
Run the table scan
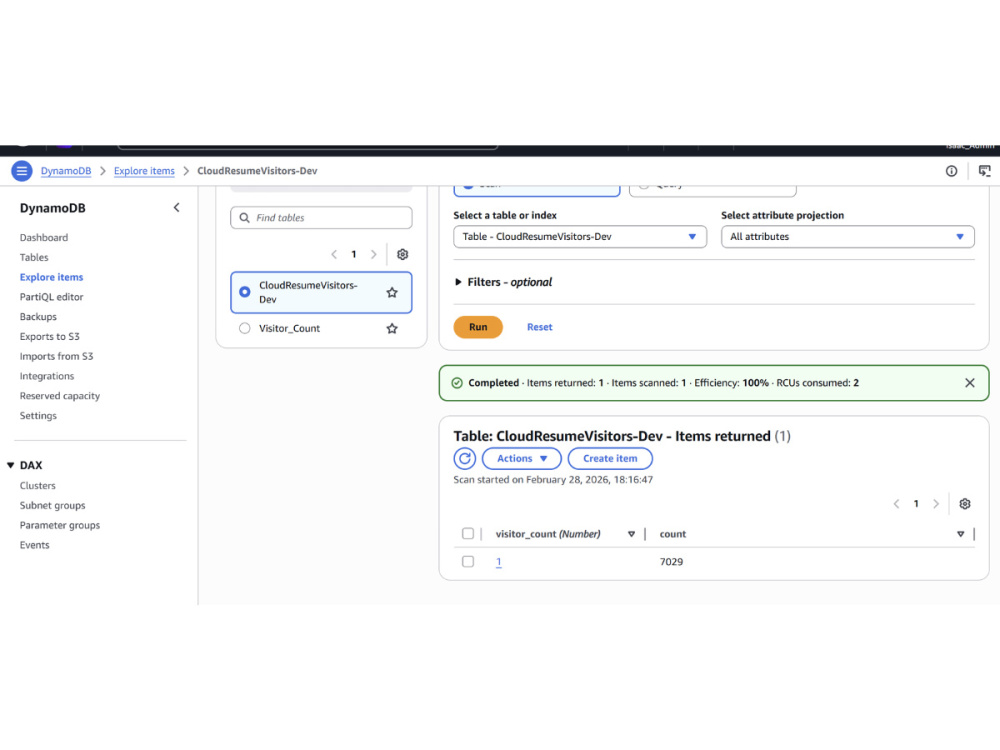pos(478,327)
